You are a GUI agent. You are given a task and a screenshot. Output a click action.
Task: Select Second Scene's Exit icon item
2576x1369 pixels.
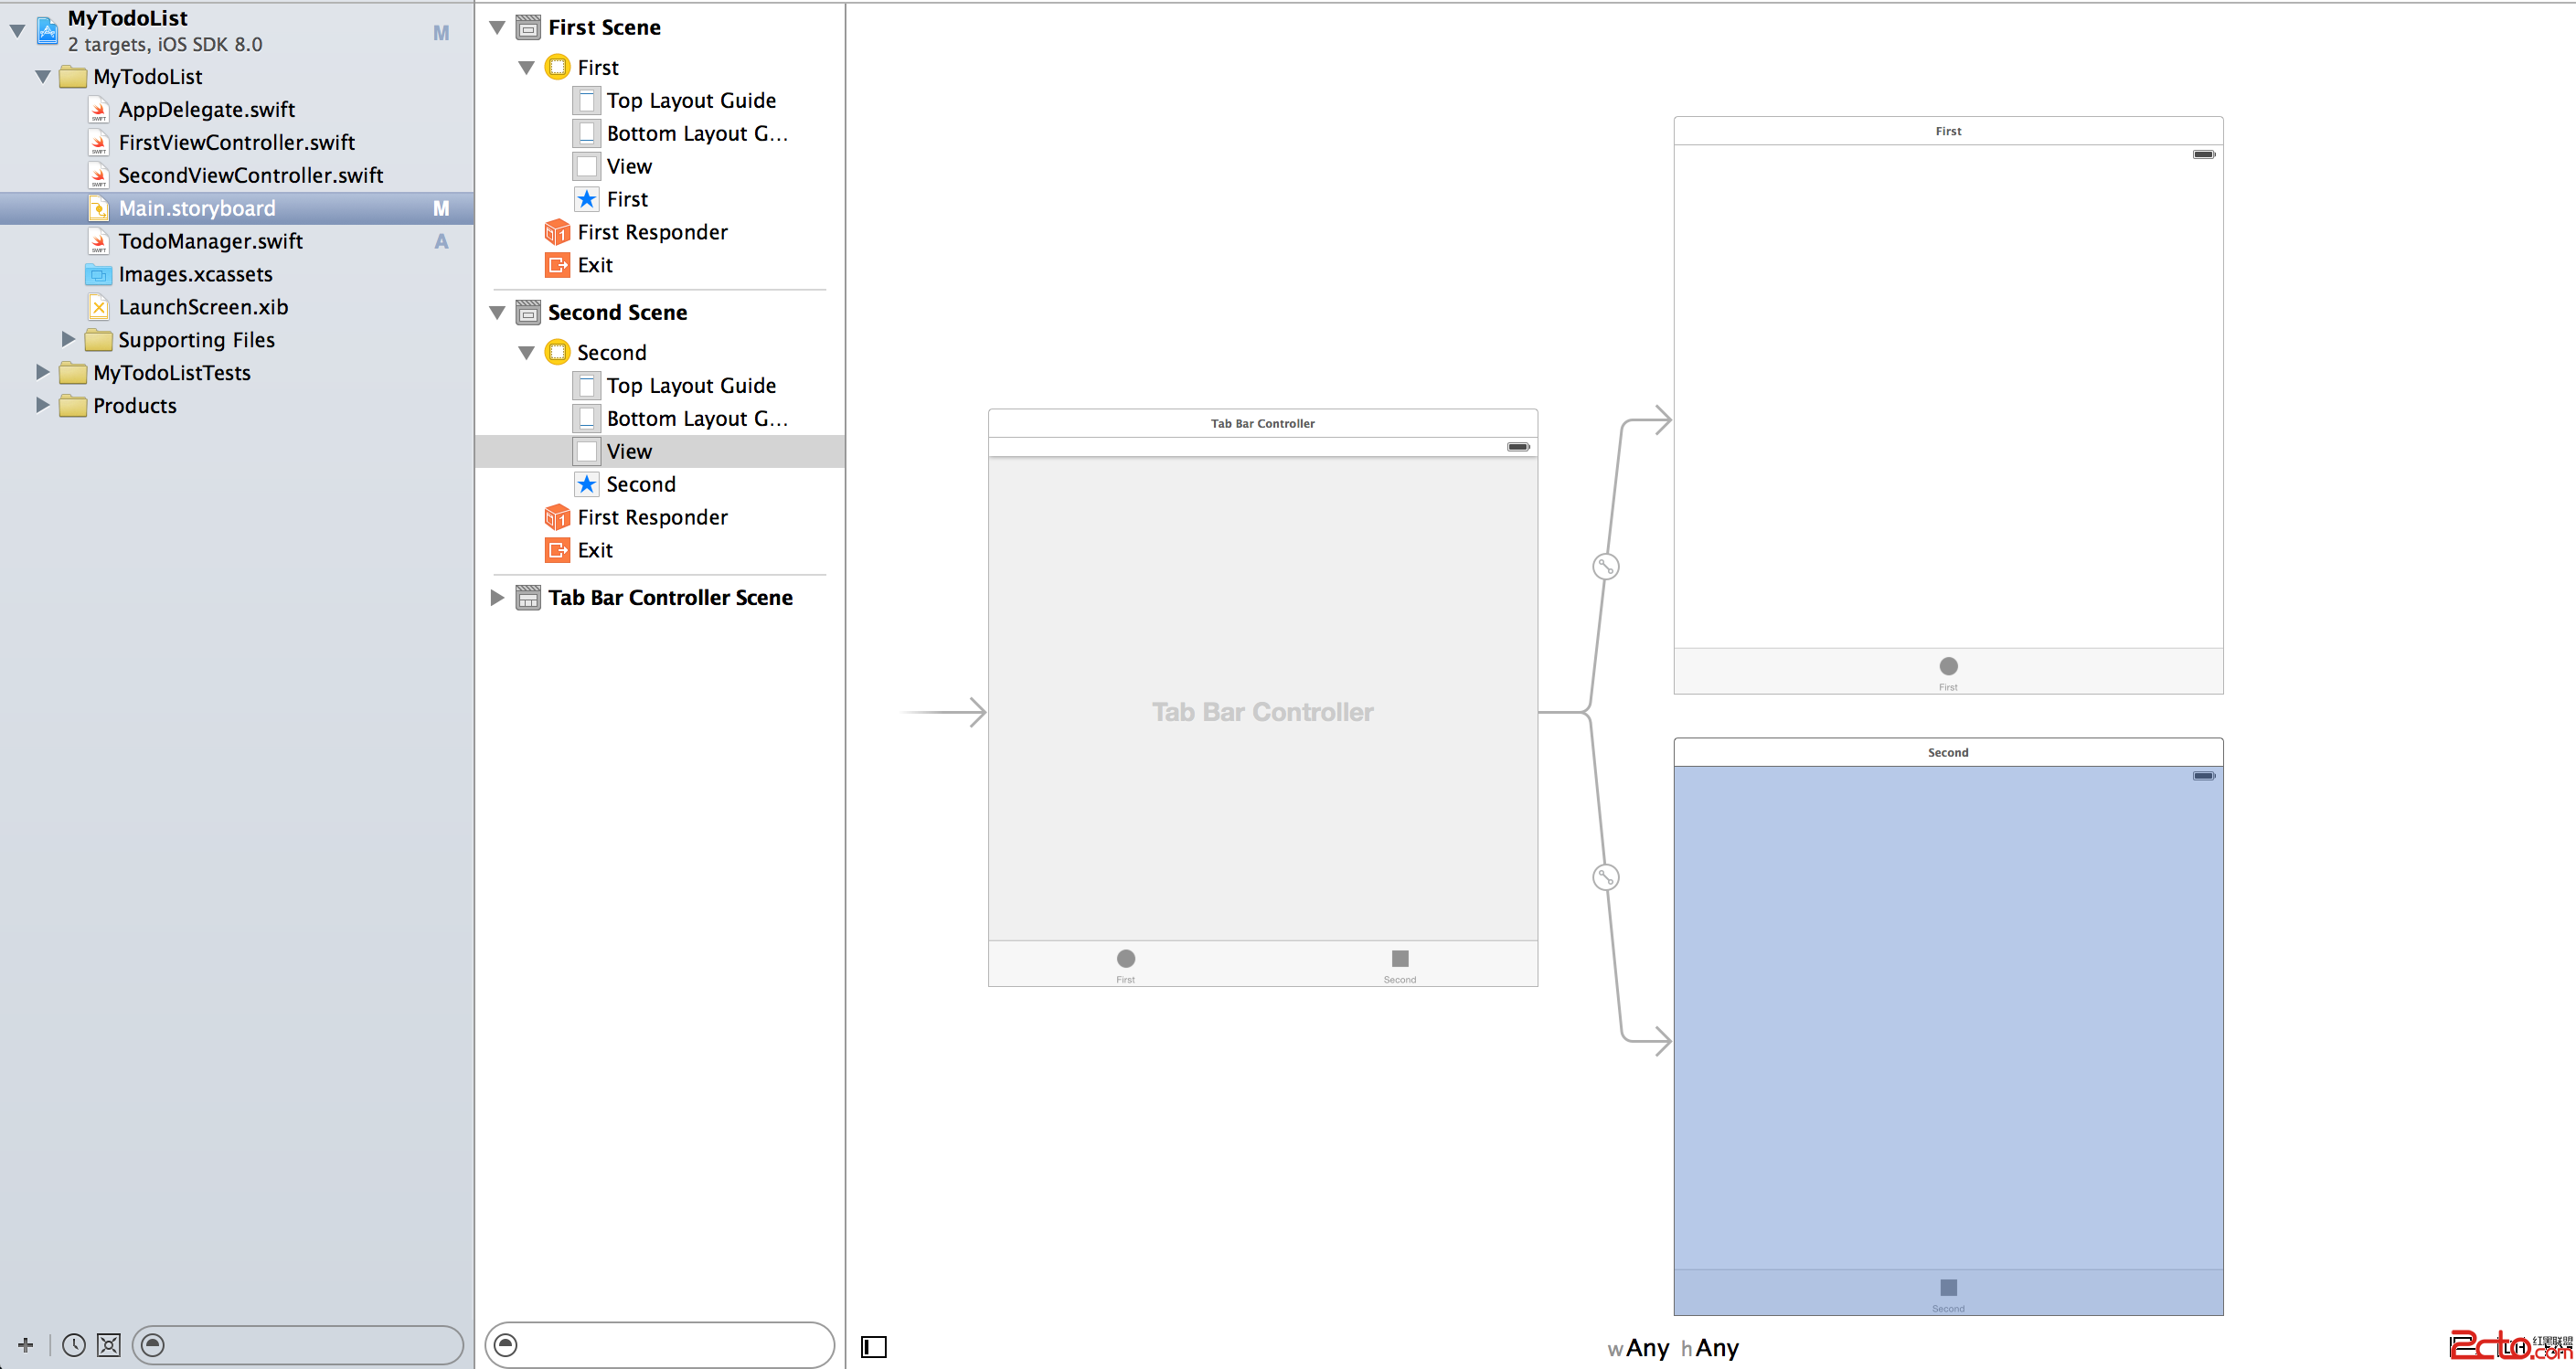557,550
